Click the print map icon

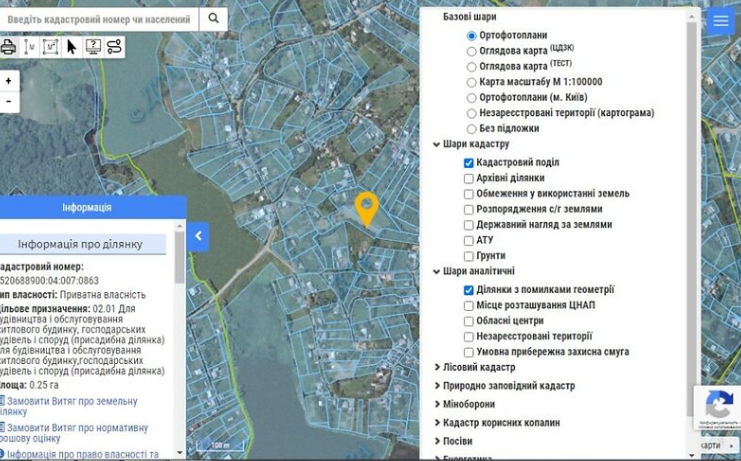click(x=8, y=47)
